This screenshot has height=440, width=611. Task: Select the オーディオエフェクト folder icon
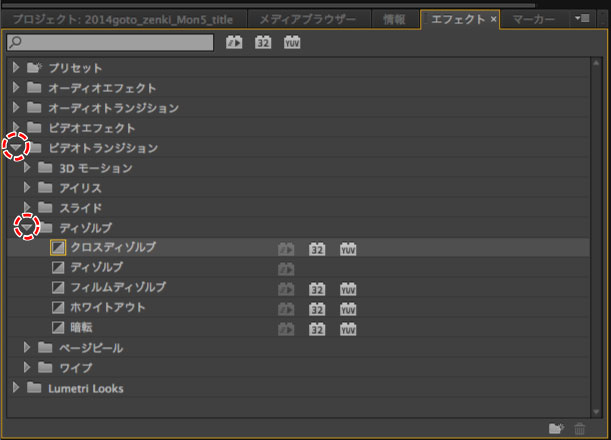[x=34, y=87]
